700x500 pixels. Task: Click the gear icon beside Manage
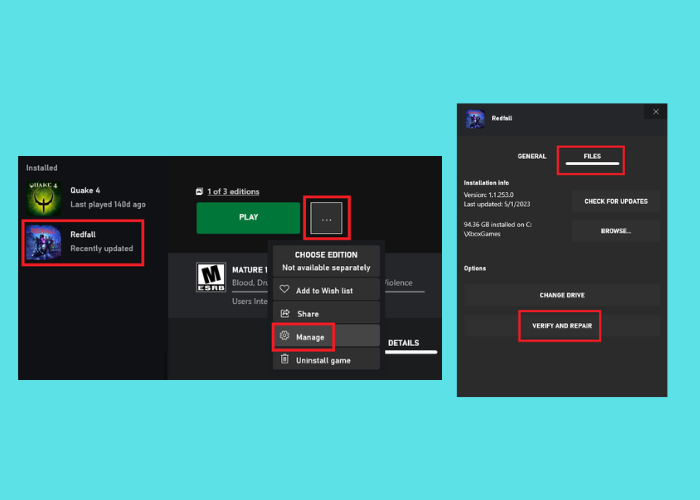pos(284,335)
